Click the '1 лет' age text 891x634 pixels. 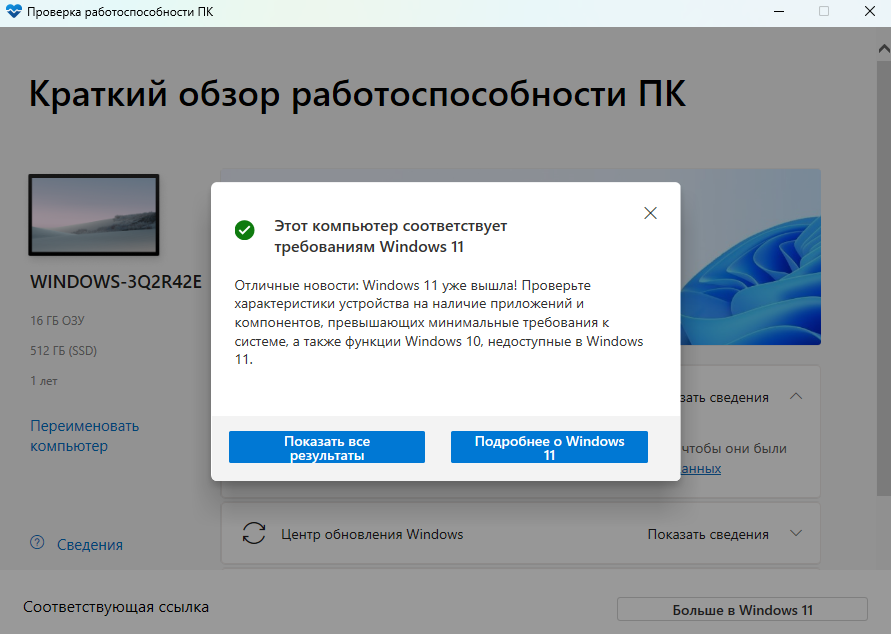point(44,381)
